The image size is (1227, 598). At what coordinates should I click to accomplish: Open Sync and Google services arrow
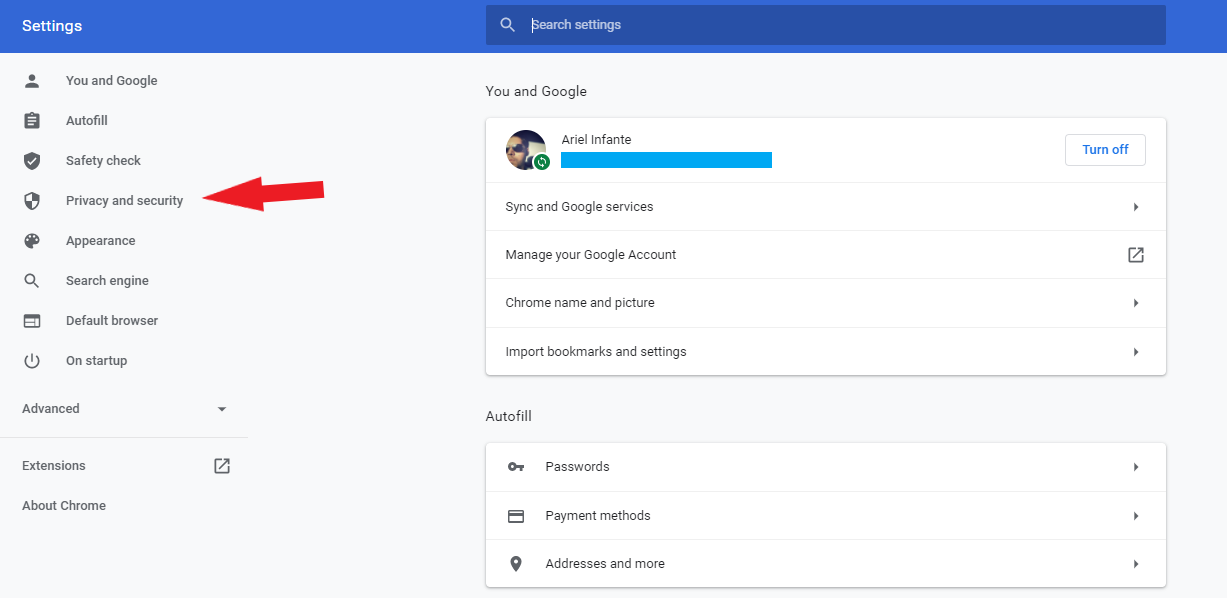(1136, 207)
